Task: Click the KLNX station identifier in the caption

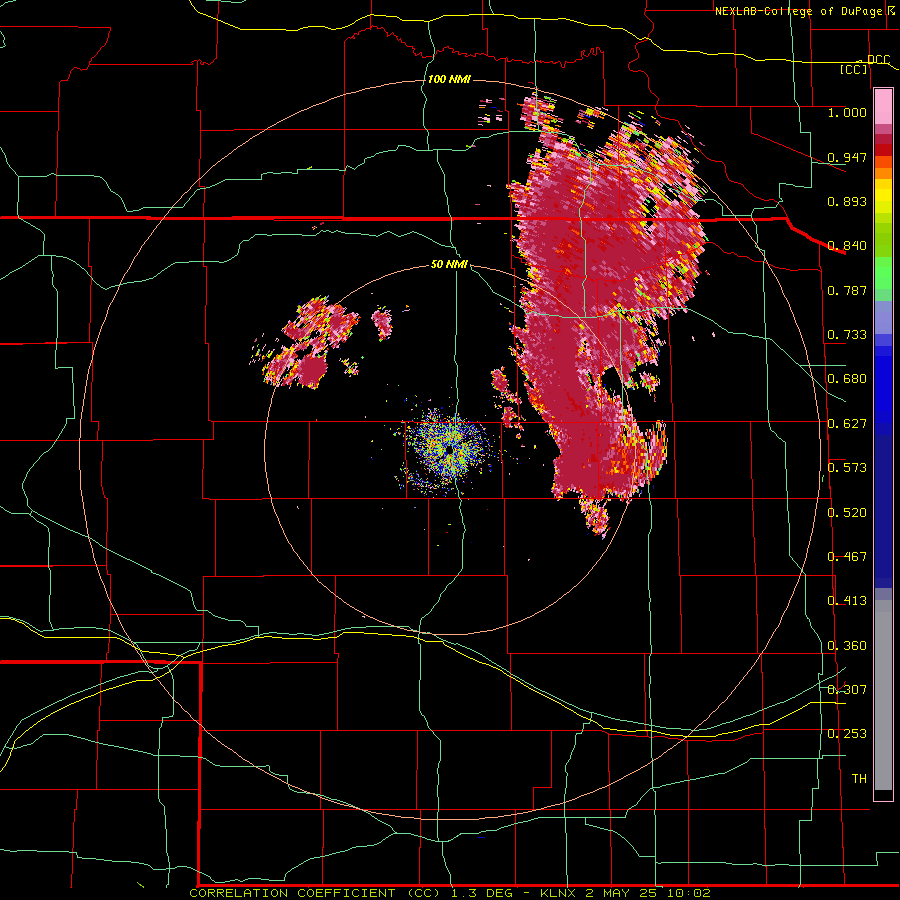Action: click(560, 893)
